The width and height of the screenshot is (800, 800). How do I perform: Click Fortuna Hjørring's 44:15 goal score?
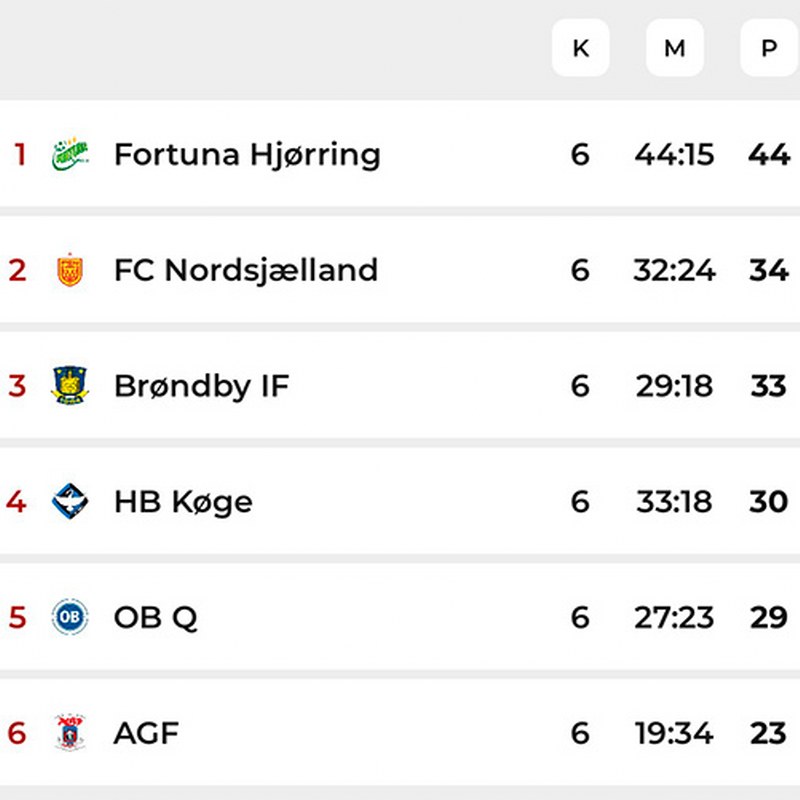click(x=675, y=155)
